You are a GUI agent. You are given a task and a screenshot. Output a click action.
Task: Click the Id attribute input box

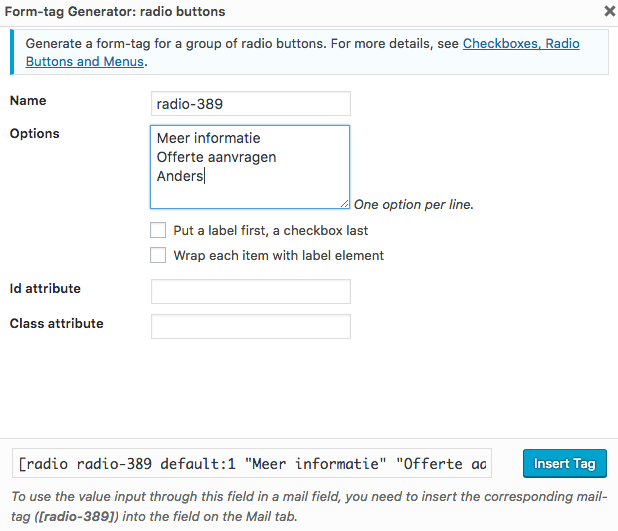[250, 291]
